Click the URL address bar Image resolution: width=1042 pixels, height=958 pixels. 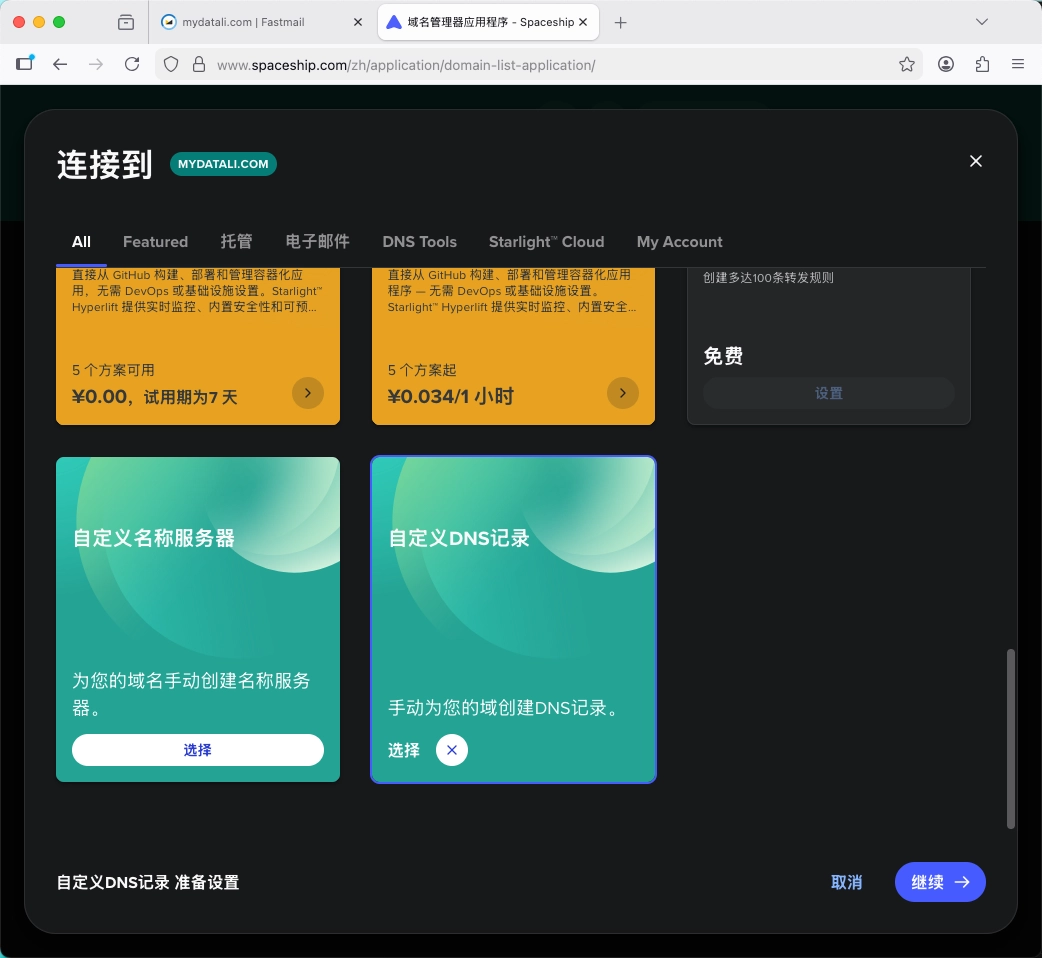550,65
